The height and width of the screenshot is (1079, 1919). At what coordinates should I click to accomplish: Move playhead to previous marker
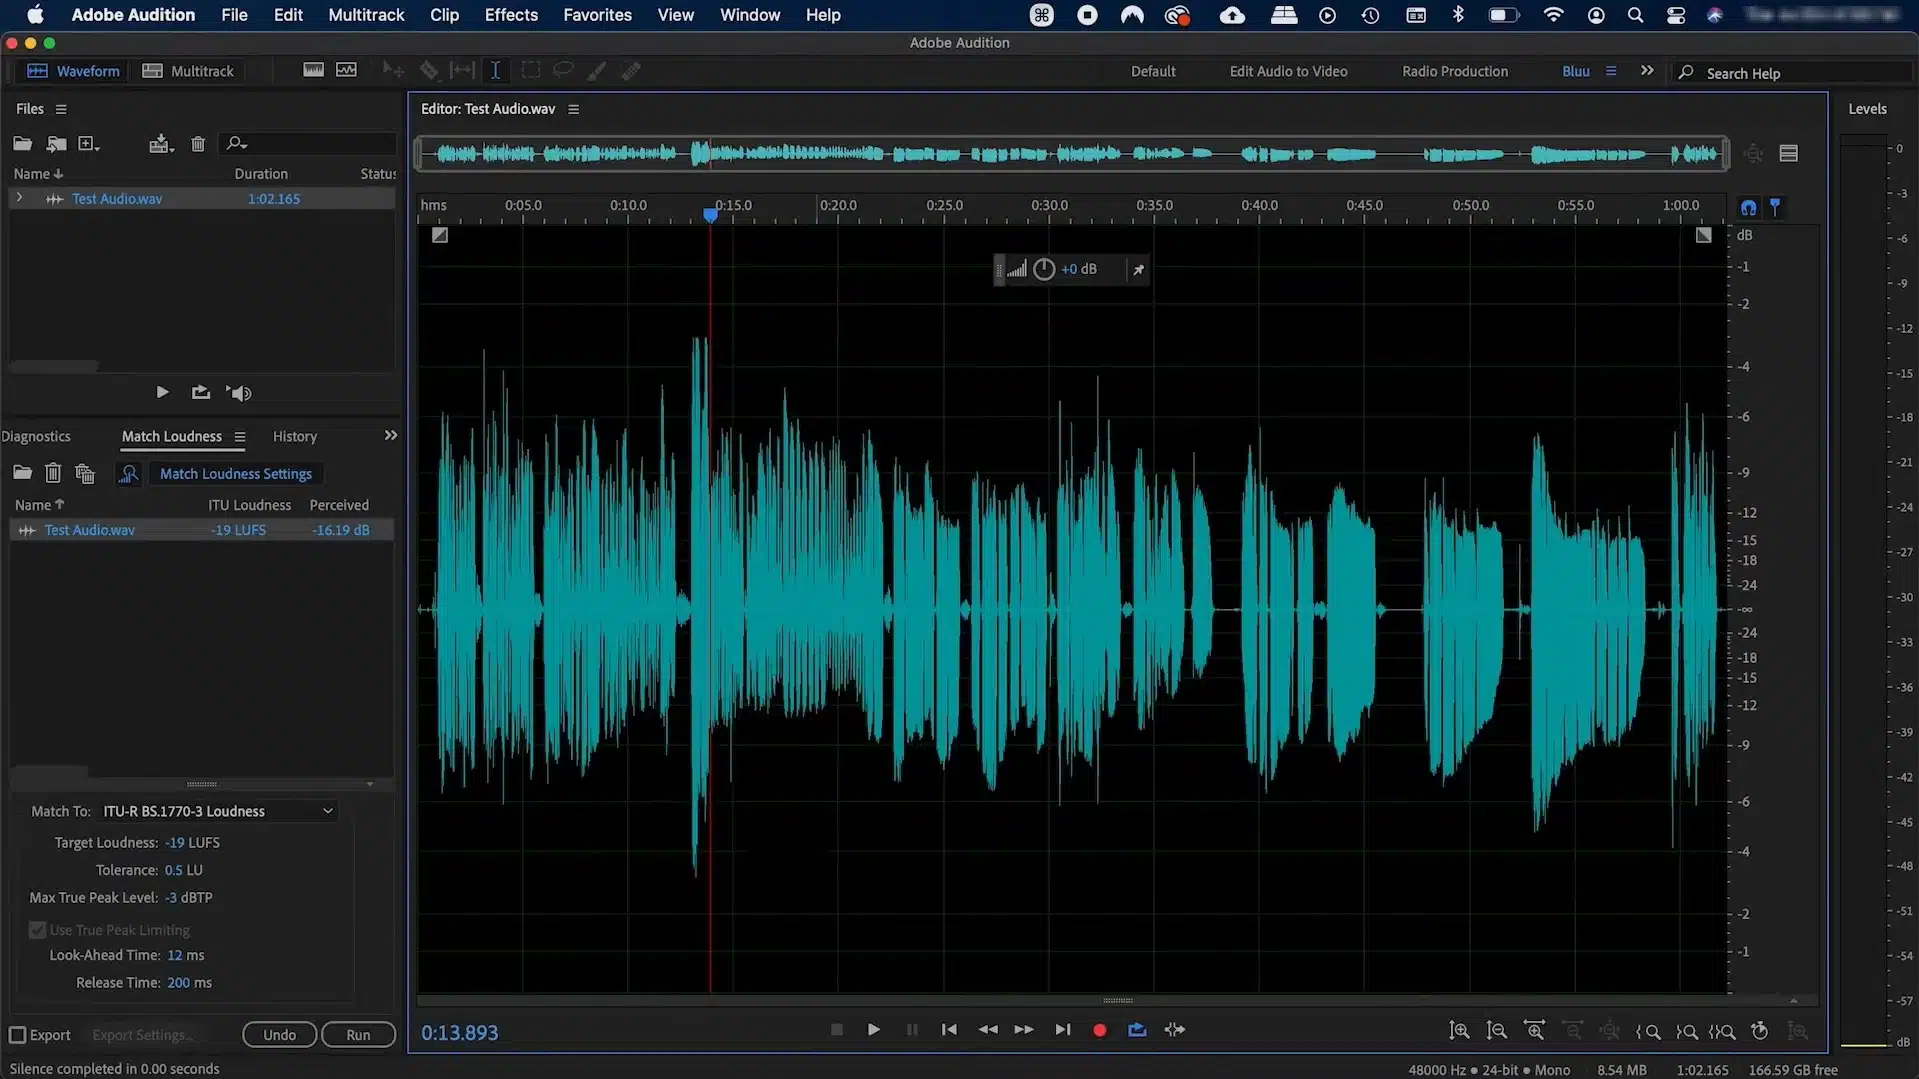[x=949, y=1029]
